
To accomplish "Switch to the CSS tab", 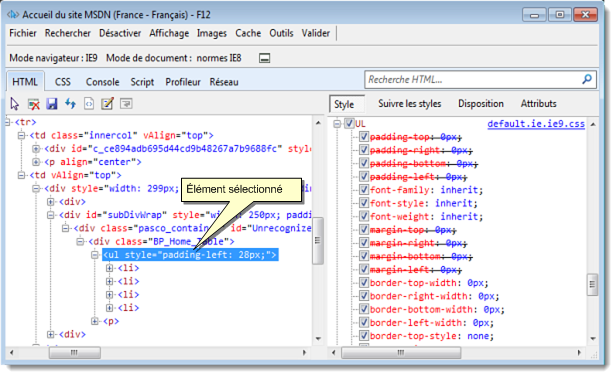I will tap(63, 82).
